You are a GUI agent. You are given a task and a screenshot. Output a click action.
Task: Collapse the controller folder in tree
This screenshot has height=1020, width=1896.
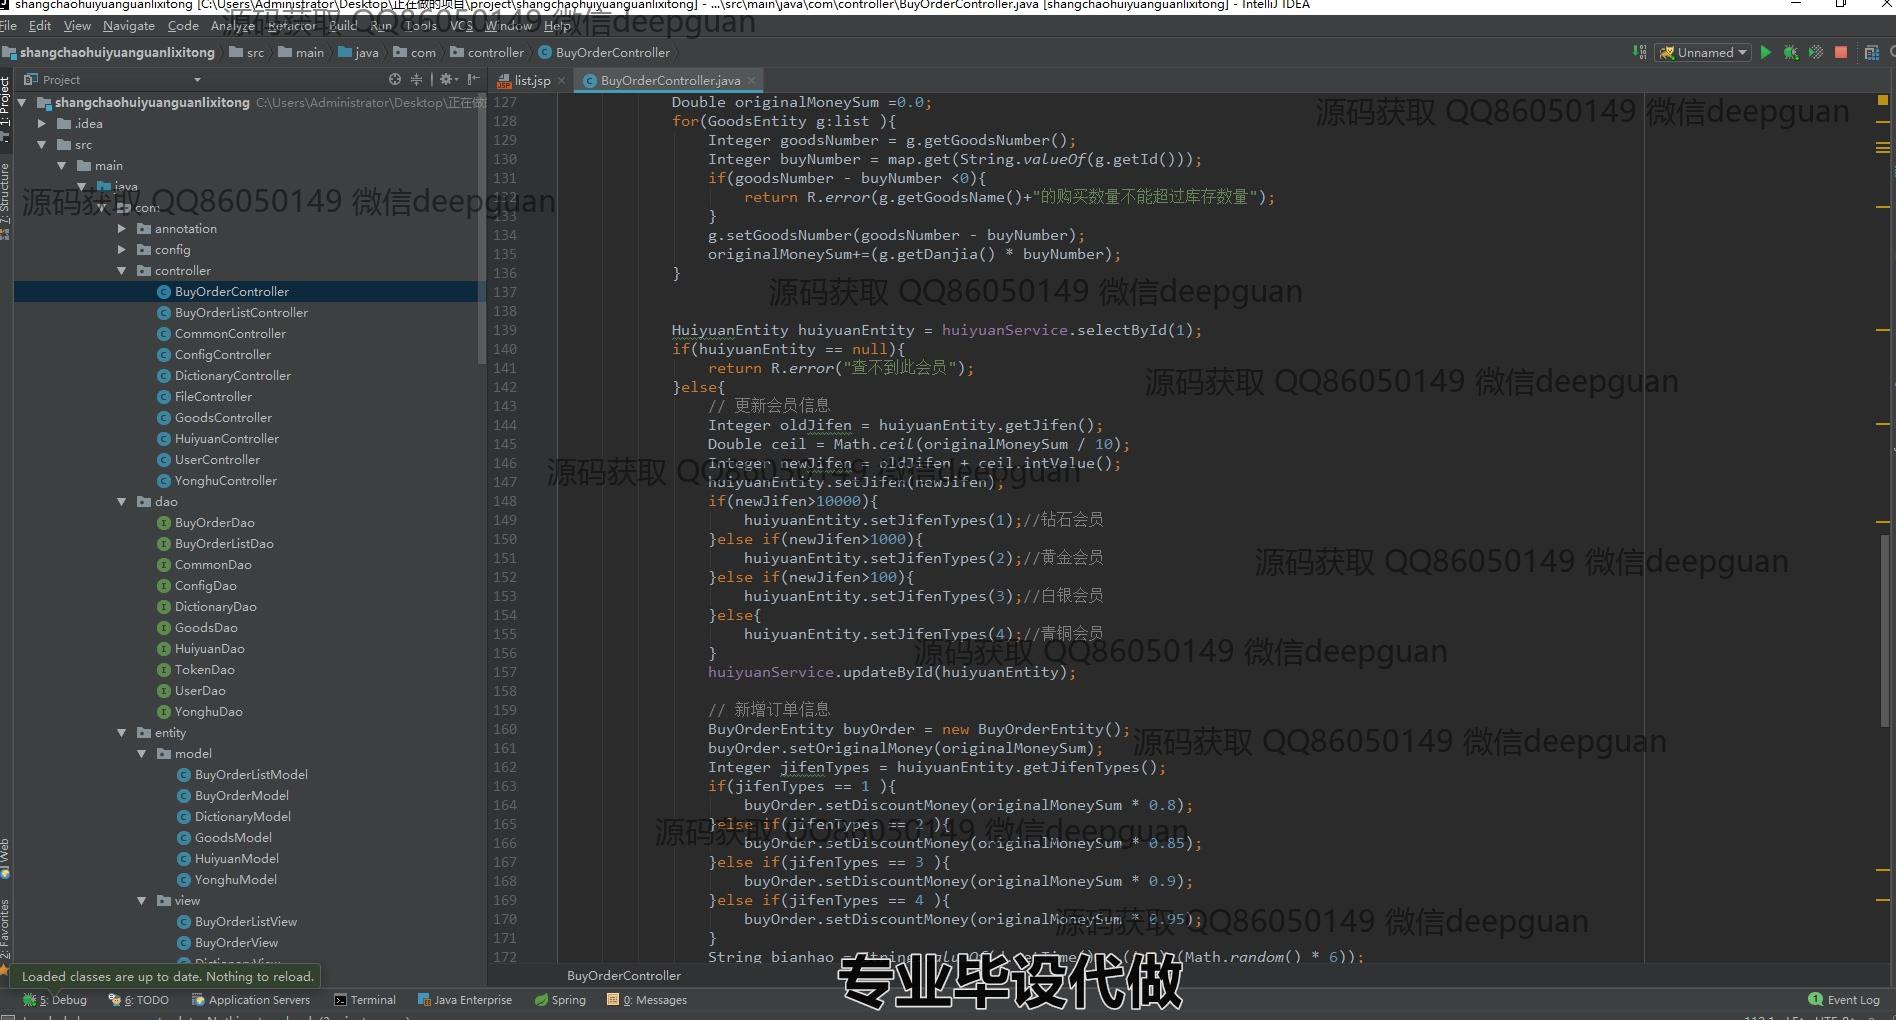[122, 271]
